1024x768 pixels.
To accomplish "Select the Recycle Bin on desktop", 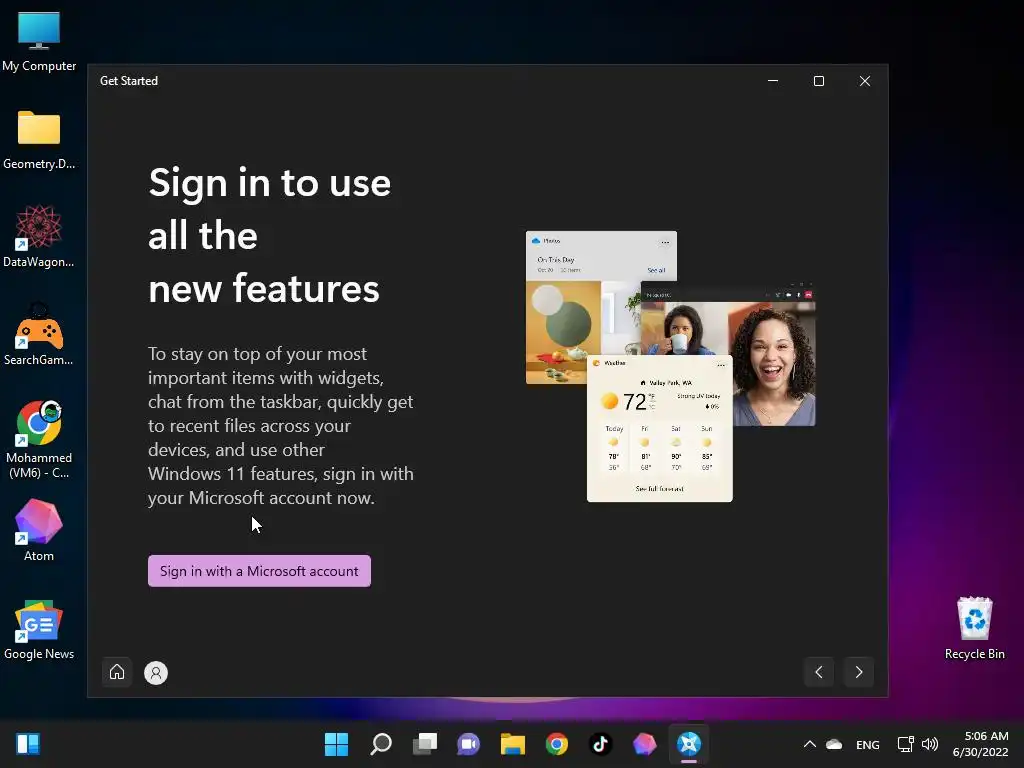I will 974,628.
